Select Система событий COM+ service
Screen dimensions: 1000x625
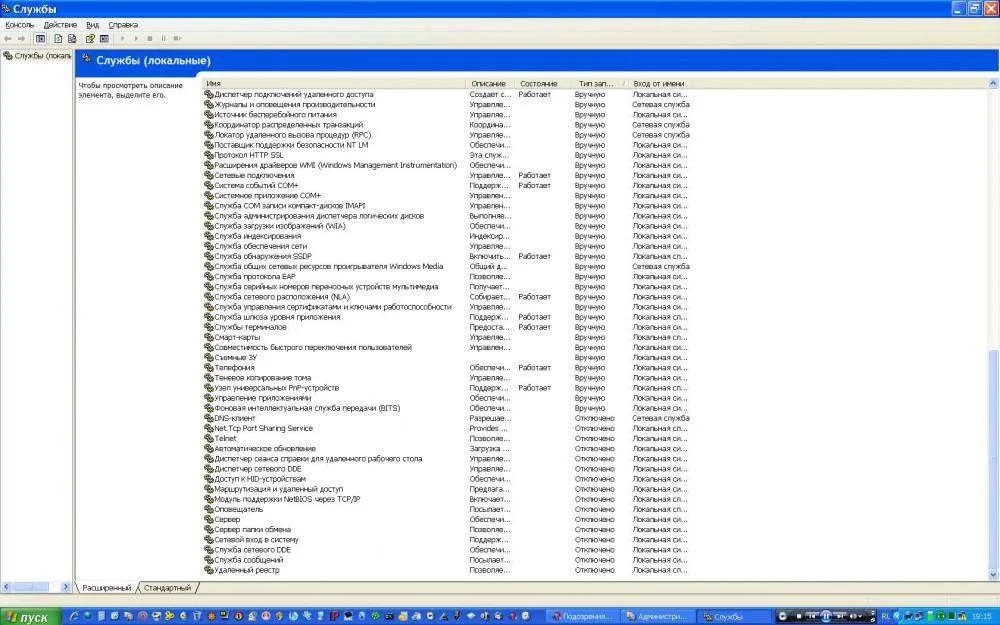point(256,186)
